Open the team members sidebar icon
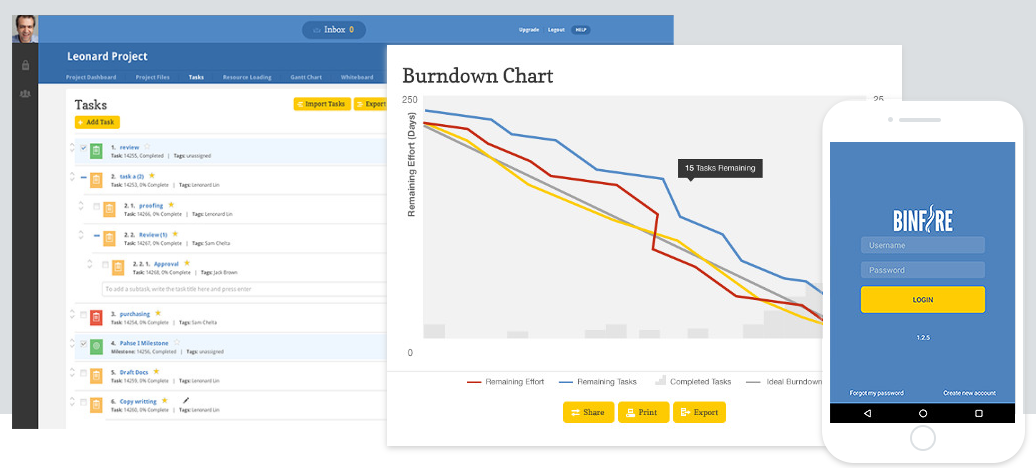 click(25, 94)
